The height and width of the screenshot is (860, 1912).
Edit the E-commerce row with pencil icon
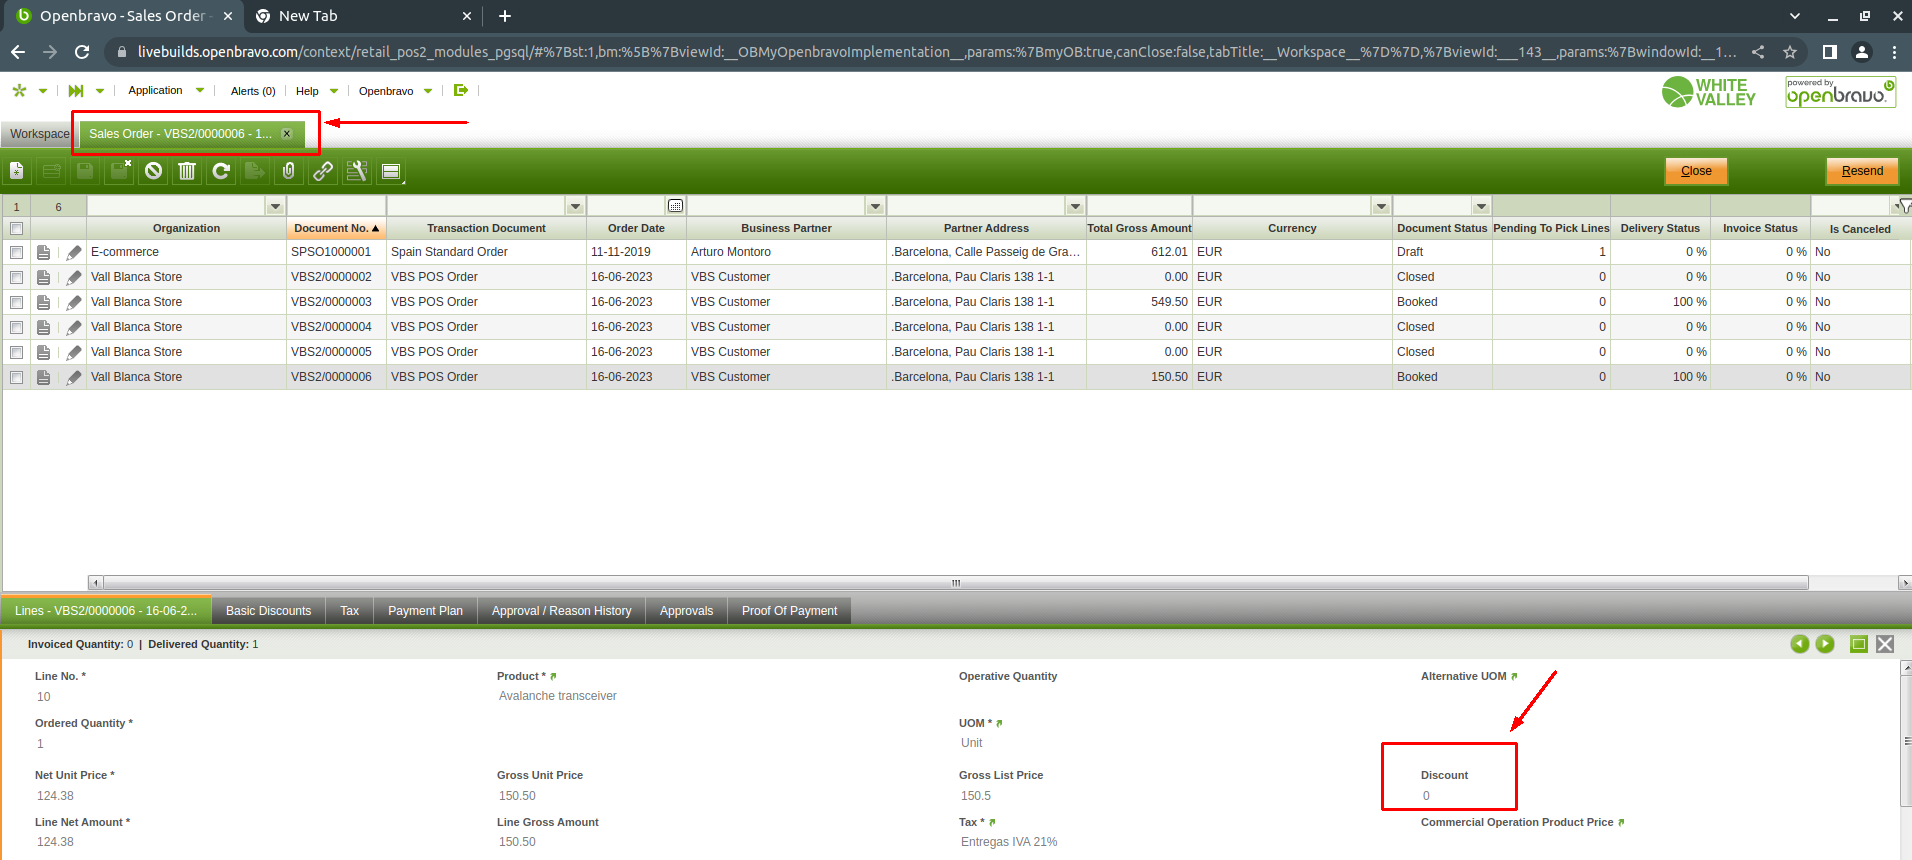click(x=74, y=253)
